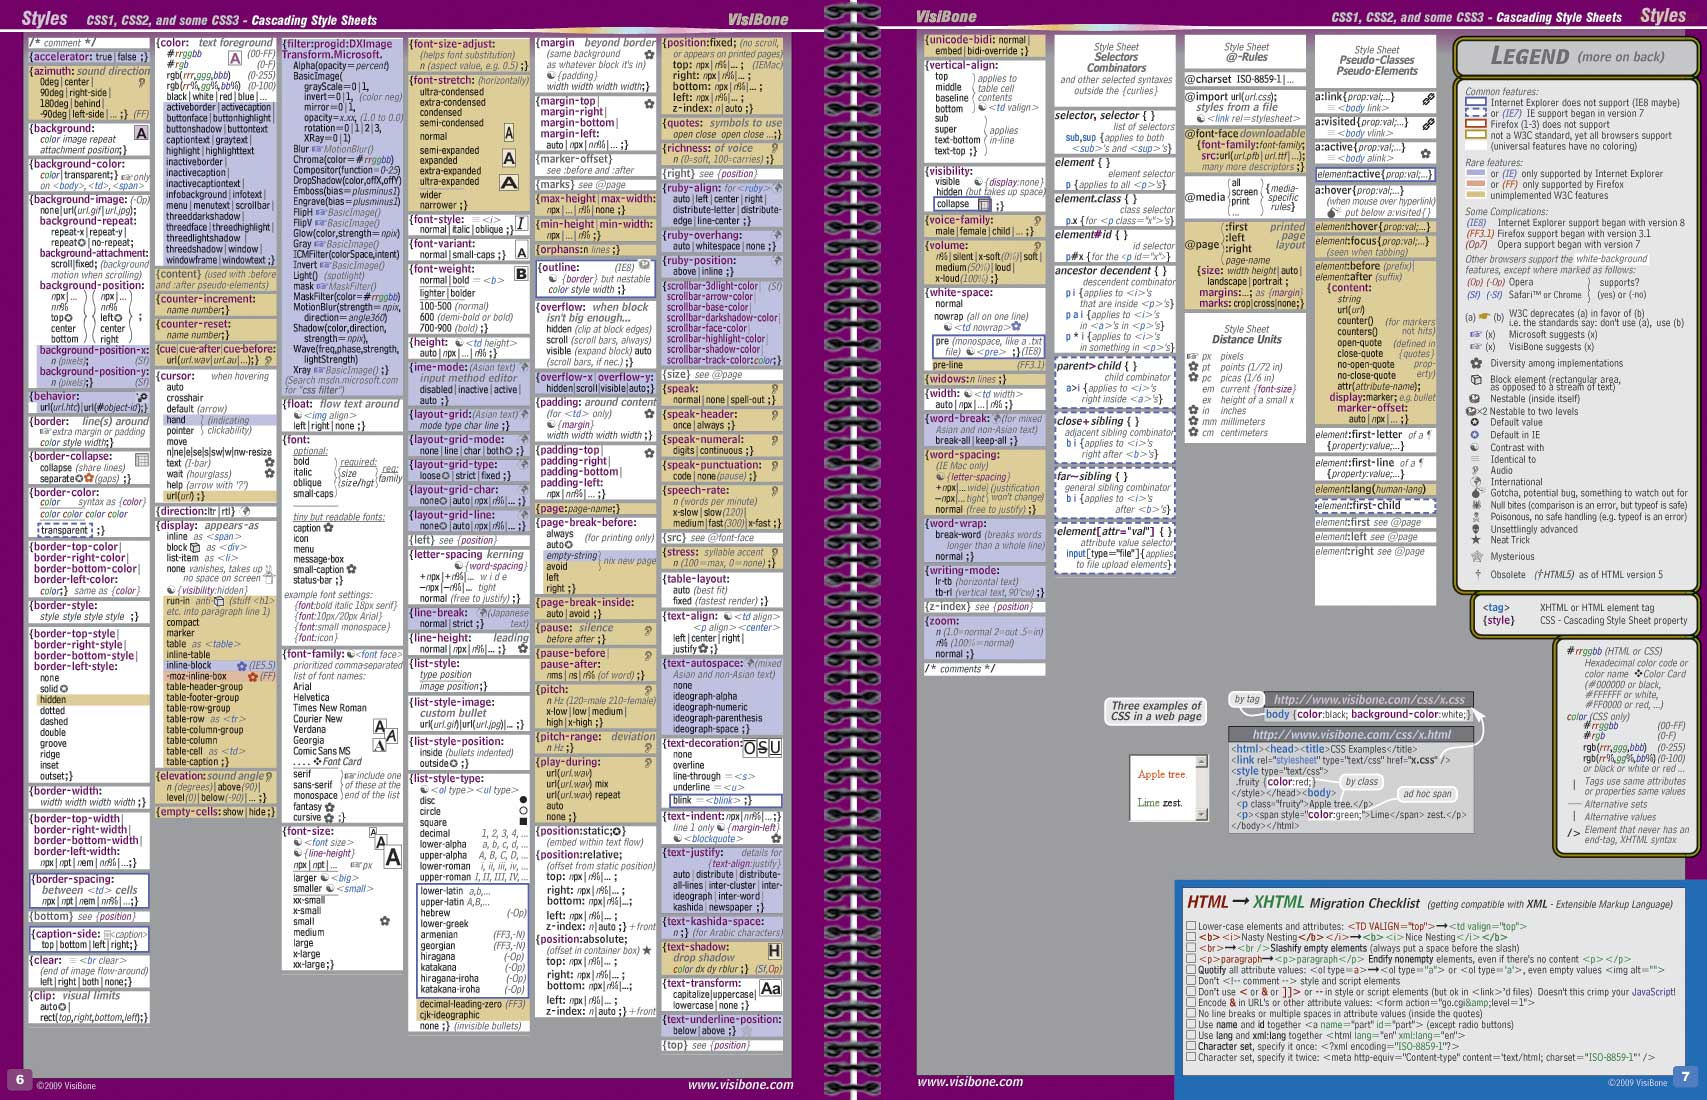This screenshot has width=1707, height=1100.
Task: Open the http://www.visibone.com/x.html URL
Action: pos(1352,734)
